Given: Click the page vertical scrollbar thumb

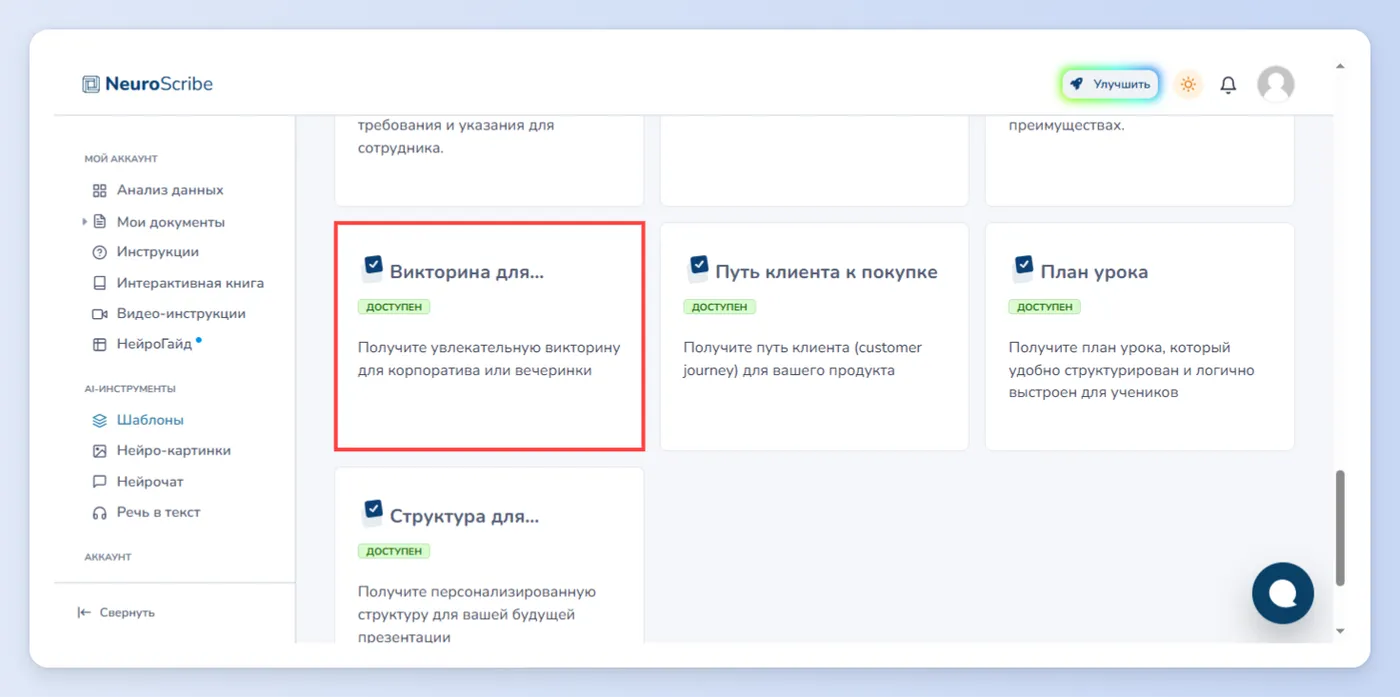Looking at the screenshot, I should pyautogui.click(x=1340, y=530).
